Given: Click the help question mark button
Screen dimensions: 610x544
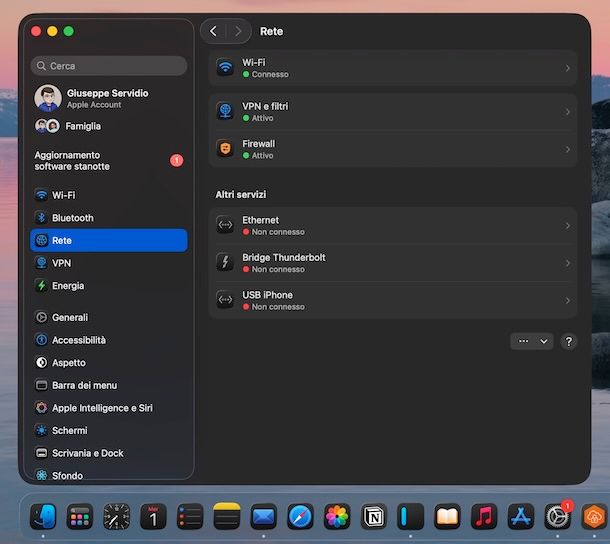Looking at the screenshot, I should (x=568, y=341).
